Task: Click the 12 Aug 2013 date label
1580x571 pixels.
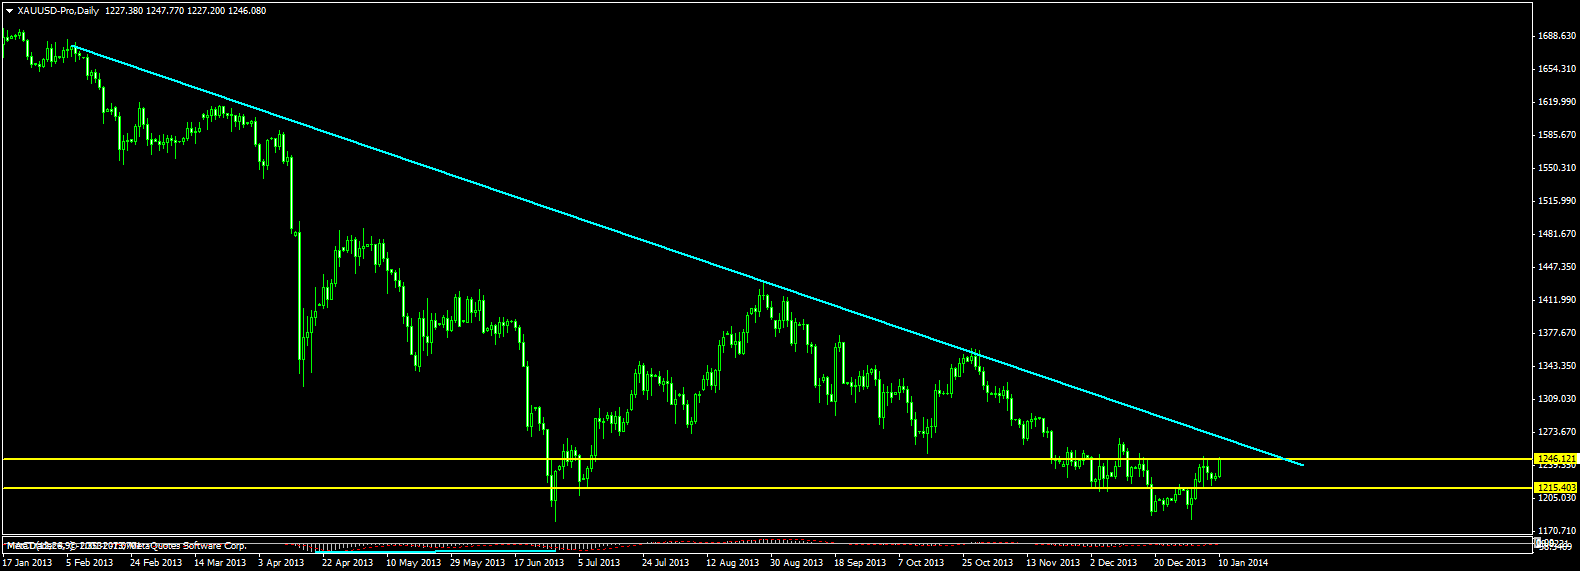Action: [732, 563]
